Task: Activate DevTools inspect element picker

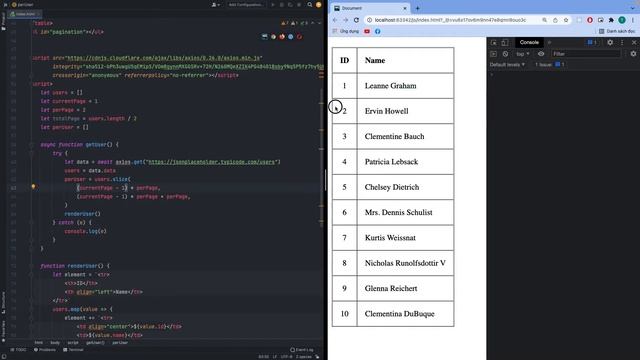Action: (493, 42)
